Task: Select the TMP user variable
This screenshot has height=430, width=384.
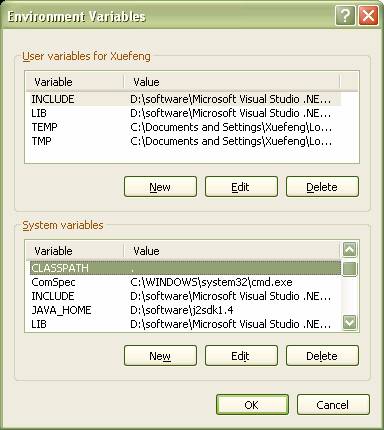Action: tap(185, 141)
